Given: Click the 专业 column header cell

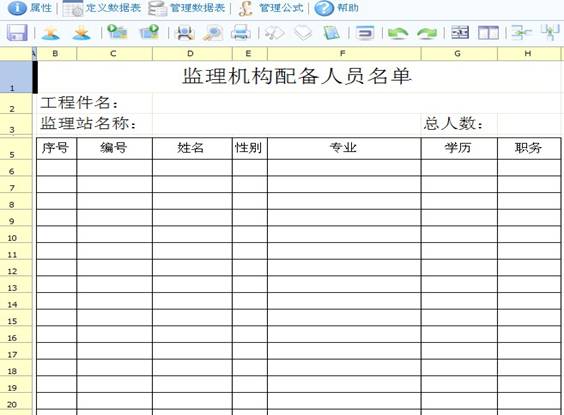Looking at the screenshot, I should tap(344, 148).
